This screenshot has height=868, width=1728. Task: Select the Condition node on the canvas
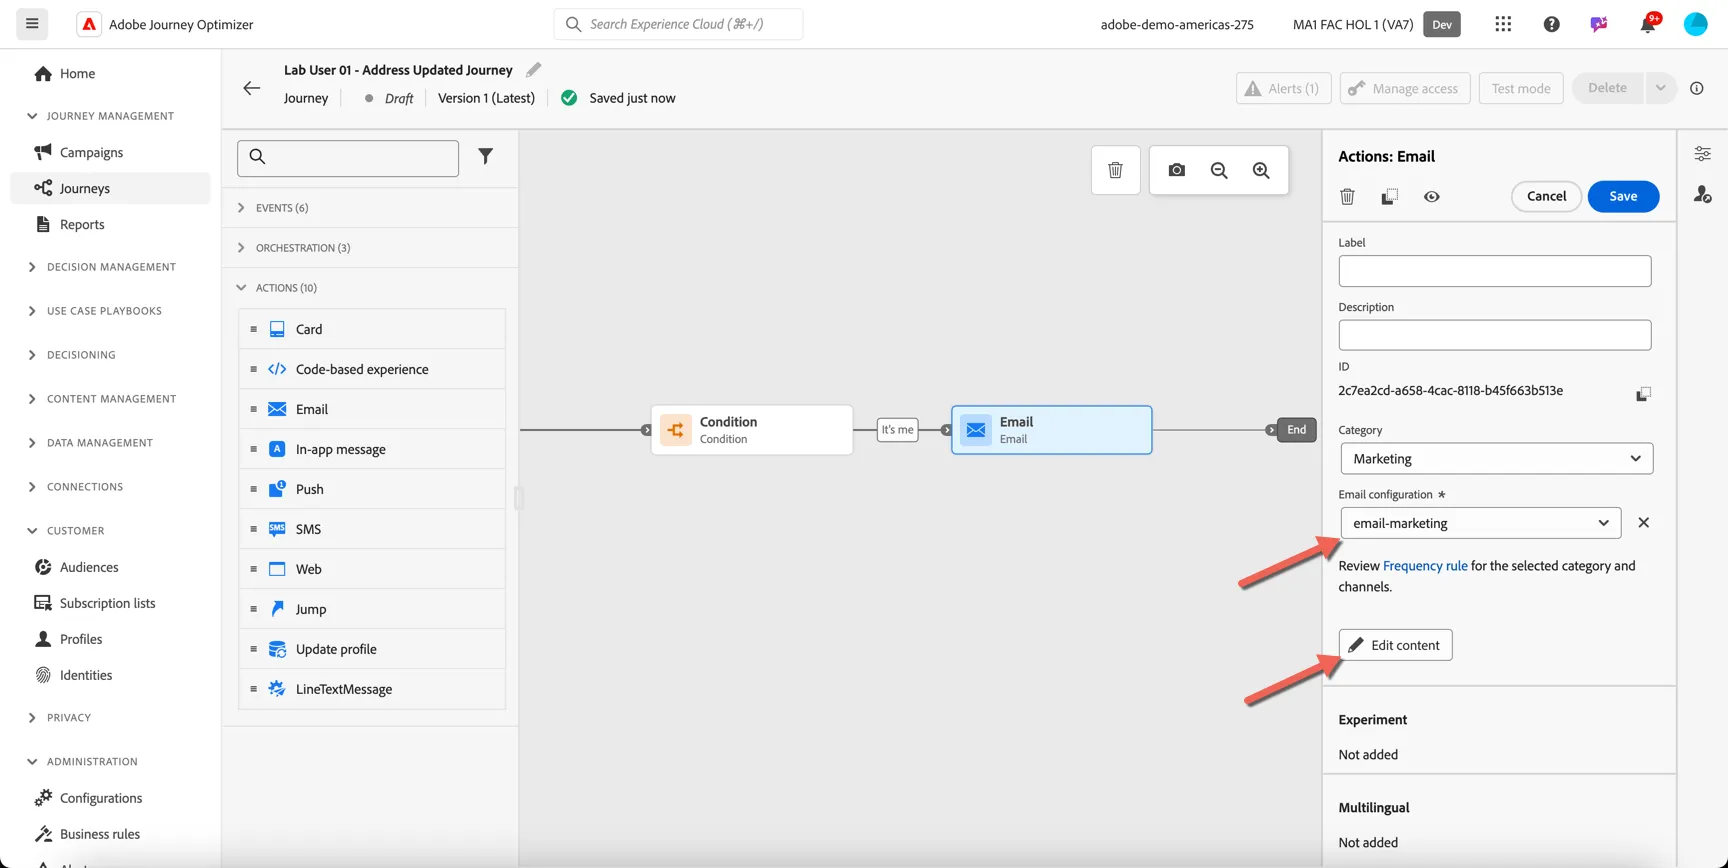752,430
